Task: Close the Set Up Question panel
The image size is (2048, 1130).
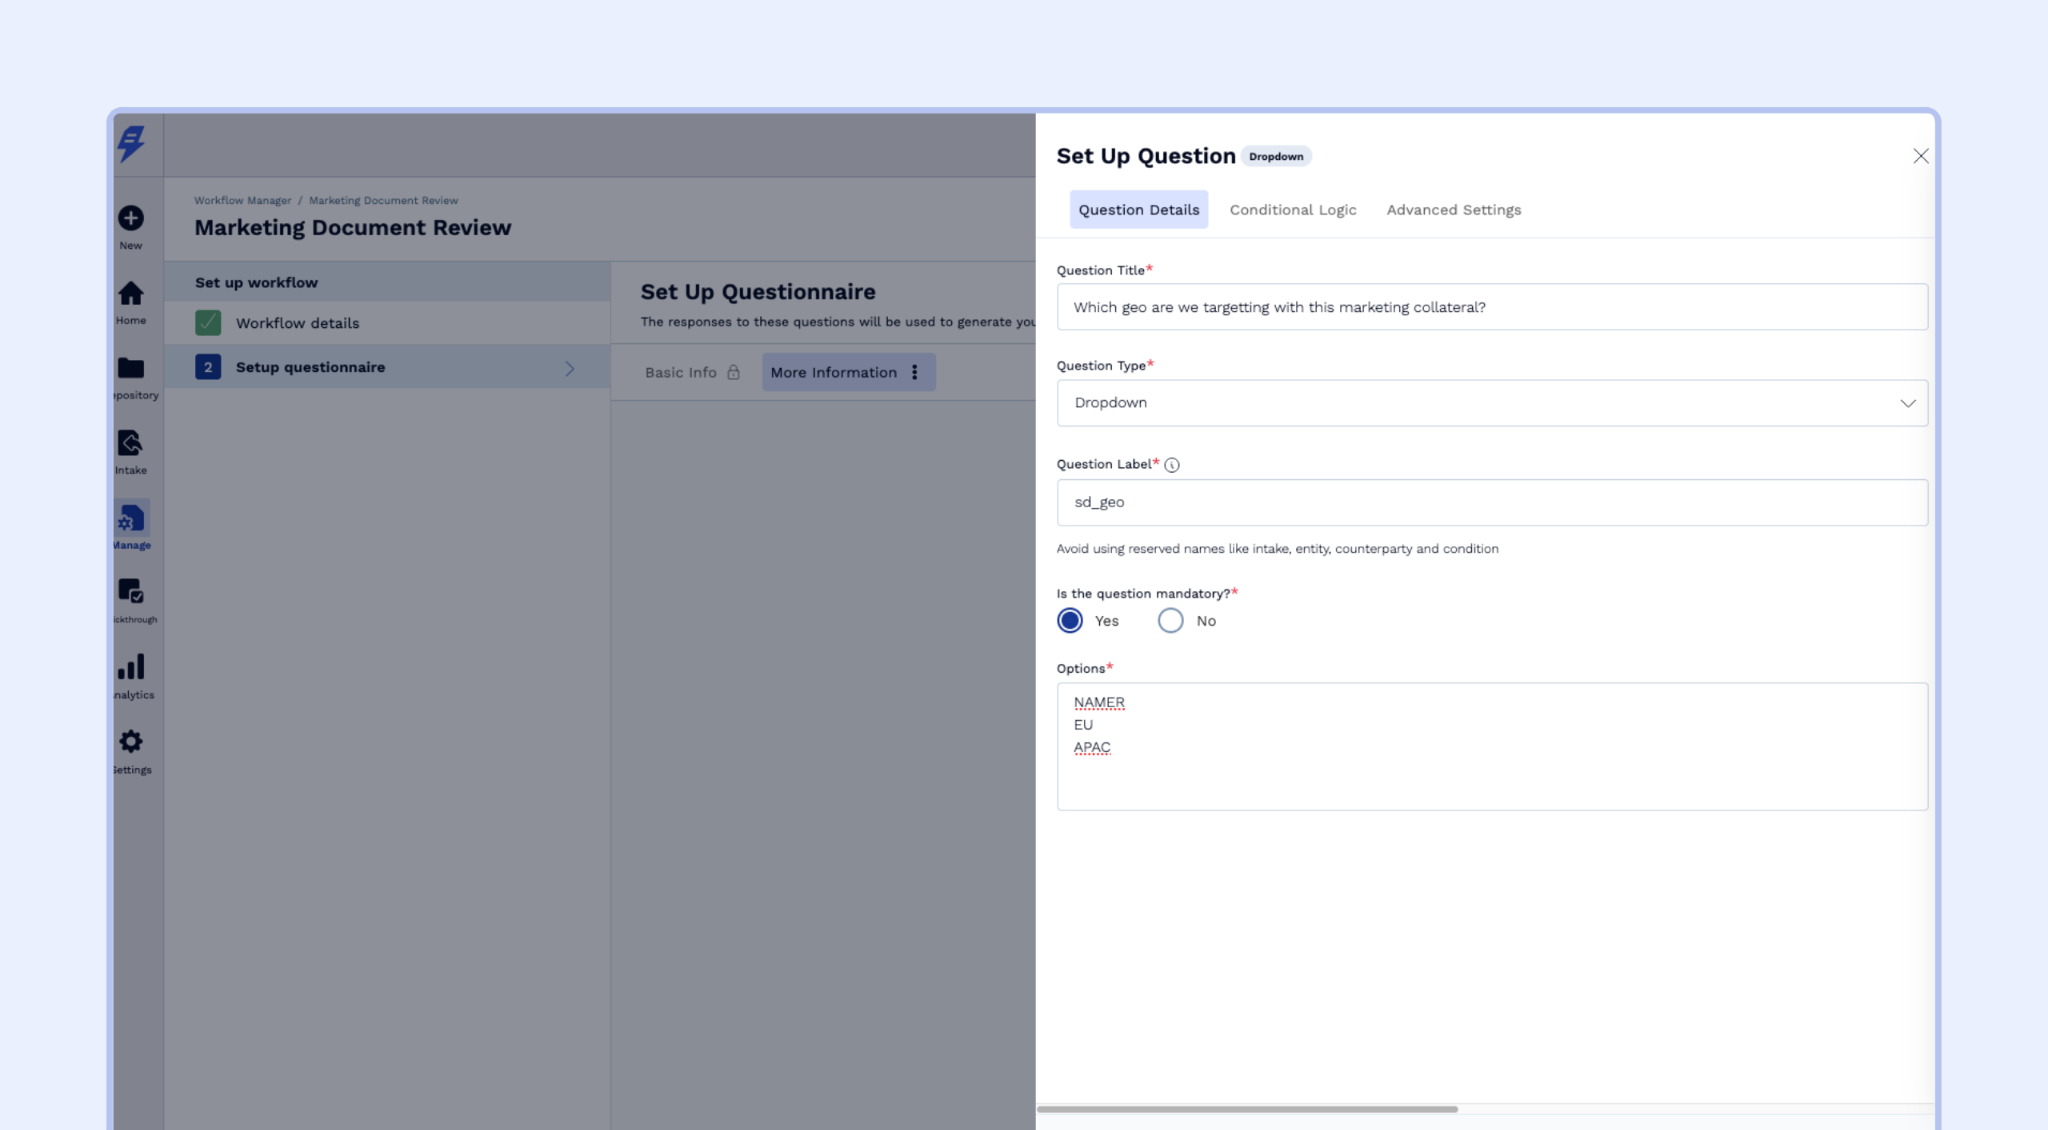Action: click(x=1920, y=156)
